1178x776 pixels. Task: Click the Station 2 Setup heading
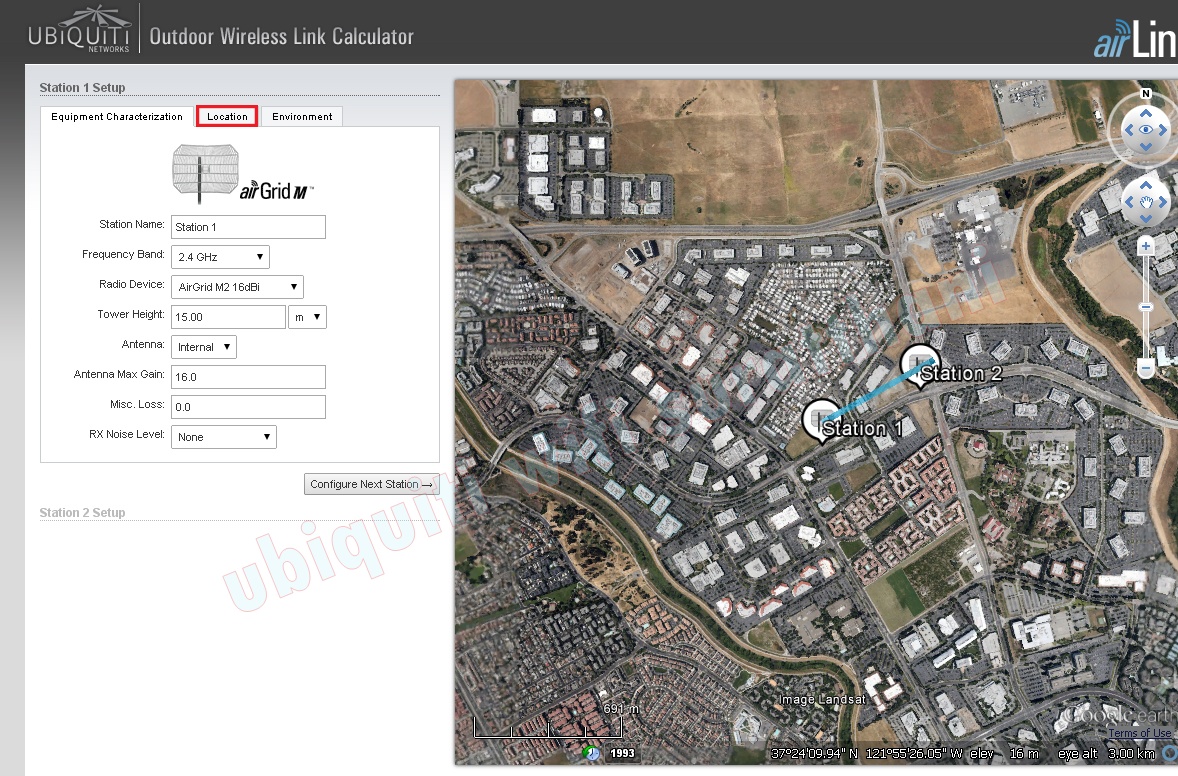click(x=82, y=512)
